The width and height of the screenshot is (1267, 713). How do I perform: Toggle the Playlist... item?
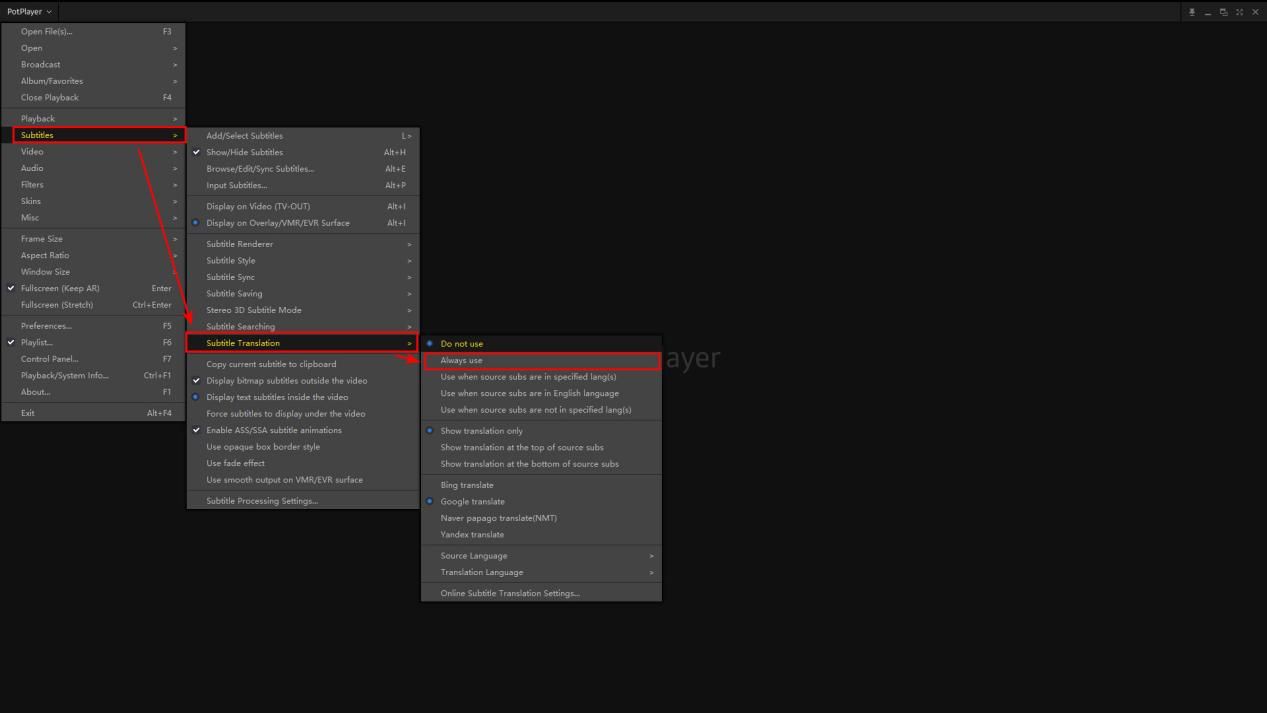(x=94, y=342)
